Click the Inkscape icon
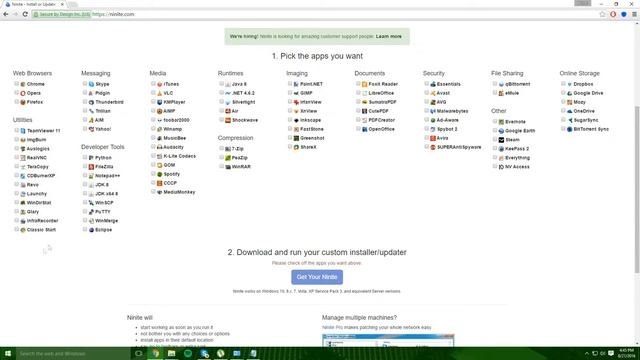640x360 pixels. pos(296,120)
